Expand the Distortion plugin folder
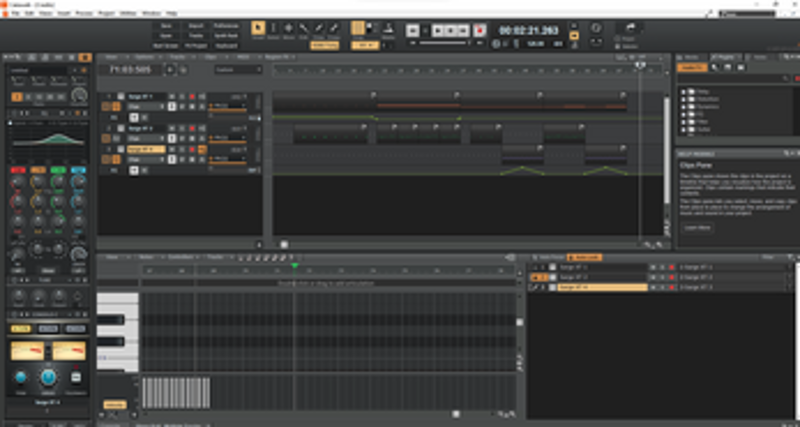This screenshot has height=427, width=800. coord(683,99)
